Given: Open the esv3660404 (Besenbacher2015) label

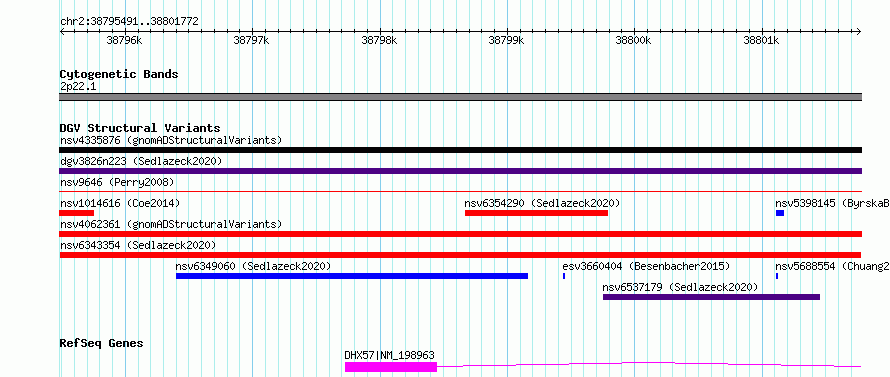Looking at the screenshot, I should (646, 266).
